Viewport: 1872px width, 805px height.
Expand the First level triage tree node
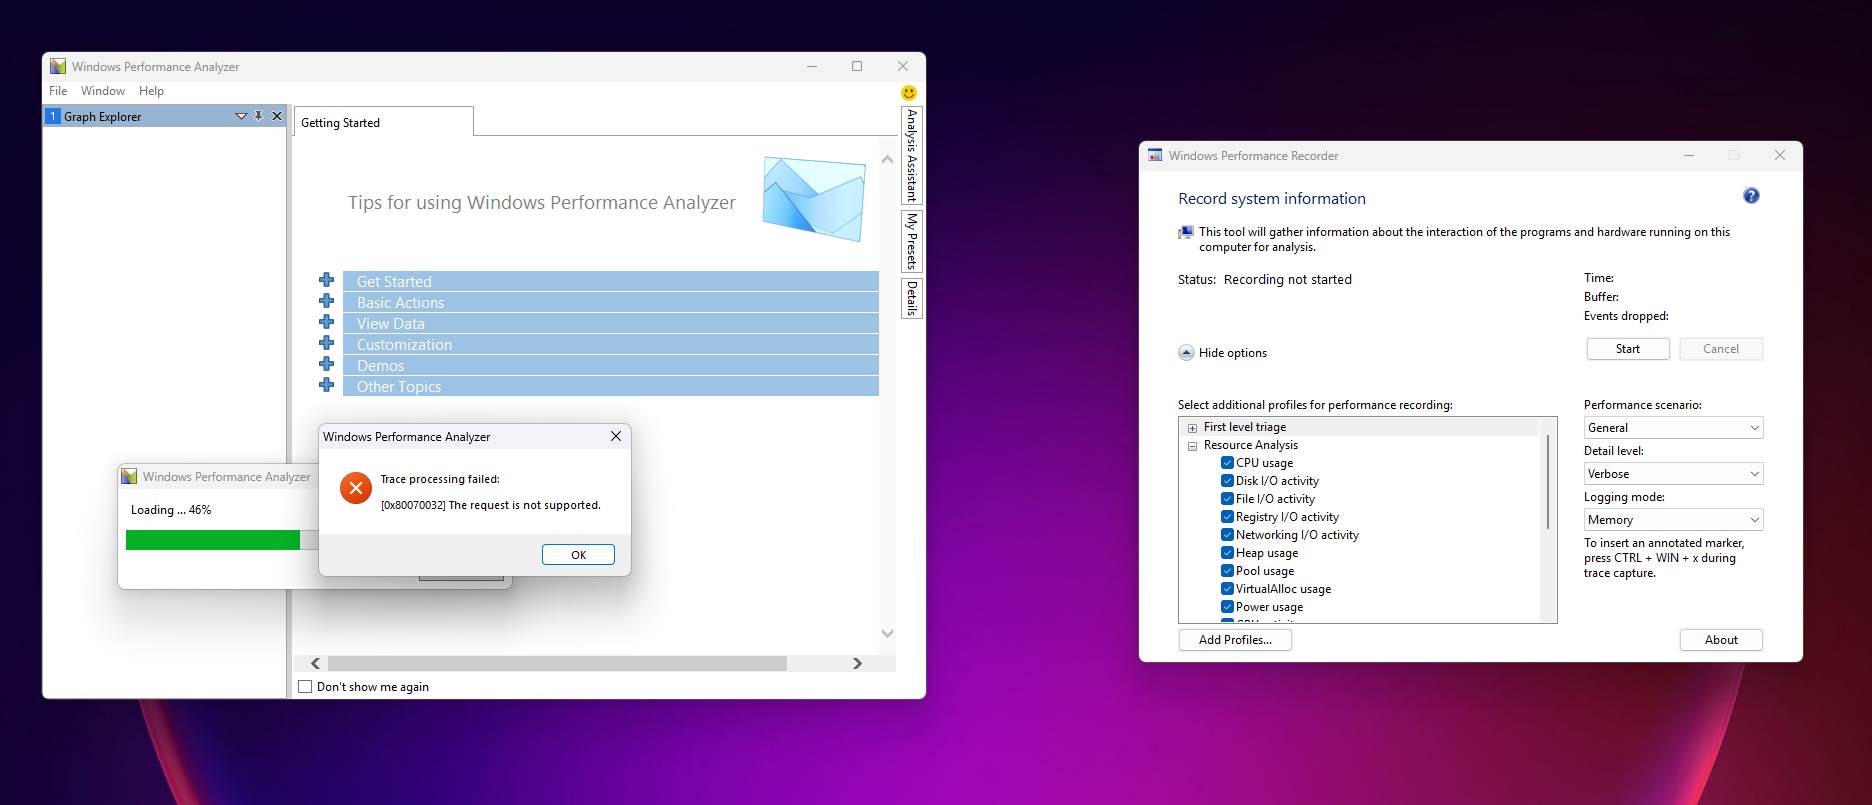click(x=1192, y=428)
